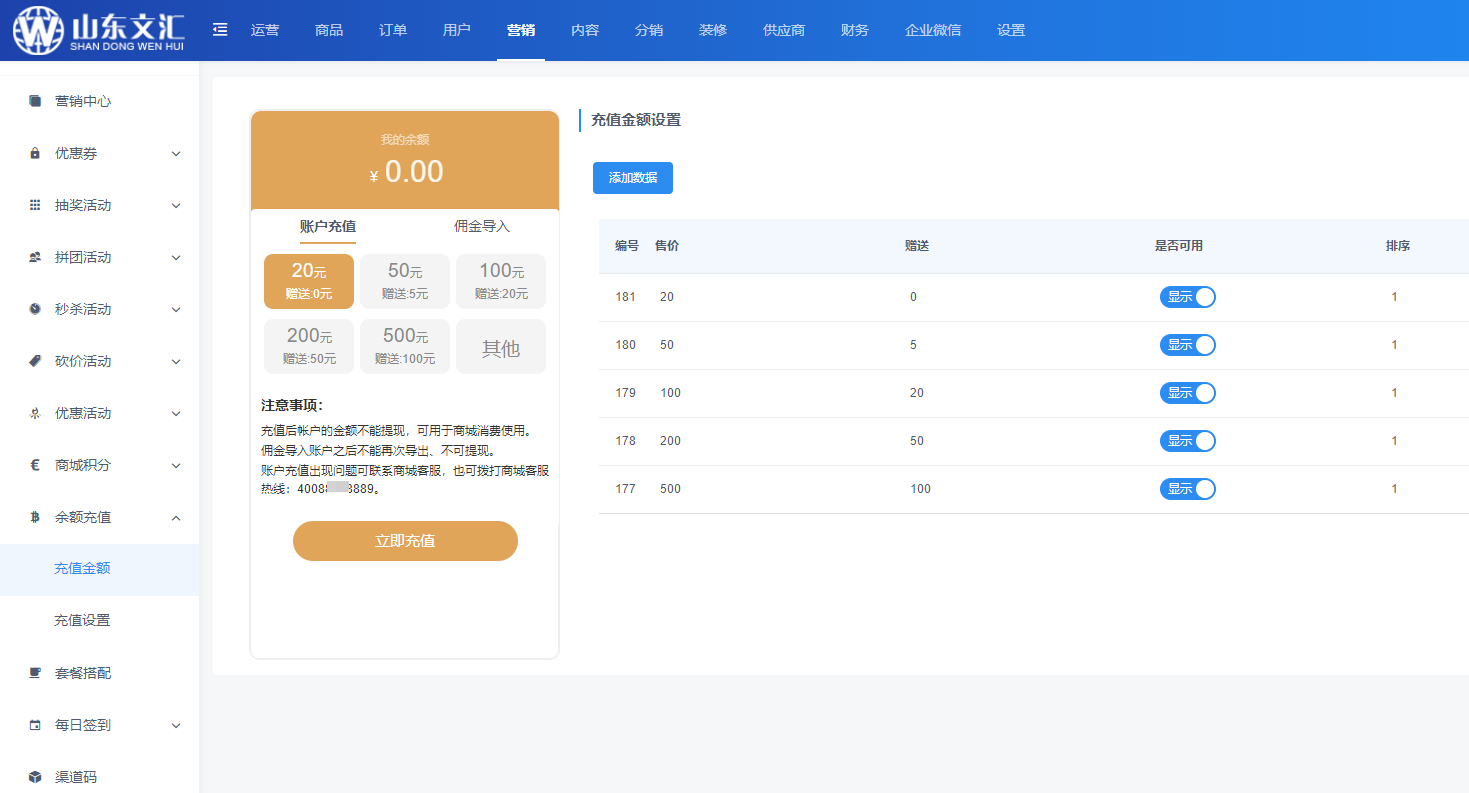Click the 编号 column header

627,246
